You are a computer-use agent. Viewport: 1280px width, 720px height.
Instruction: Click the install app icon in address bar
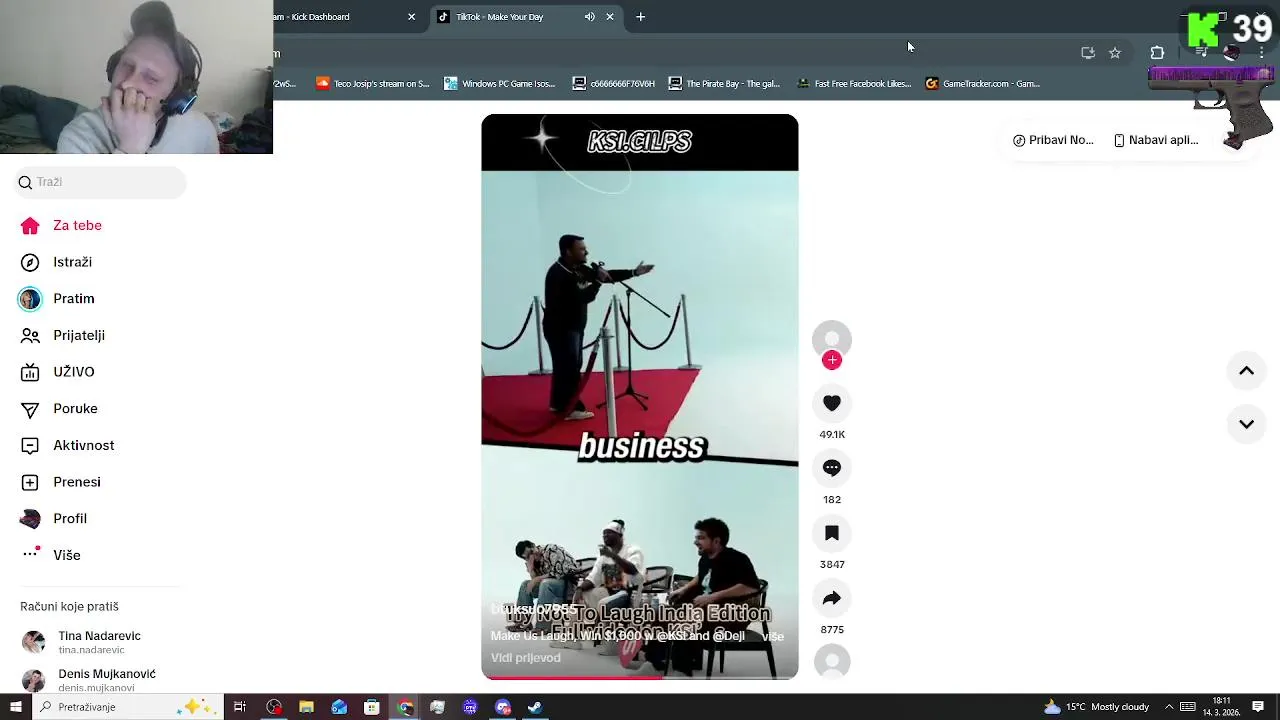click(x=1088, y=53)
